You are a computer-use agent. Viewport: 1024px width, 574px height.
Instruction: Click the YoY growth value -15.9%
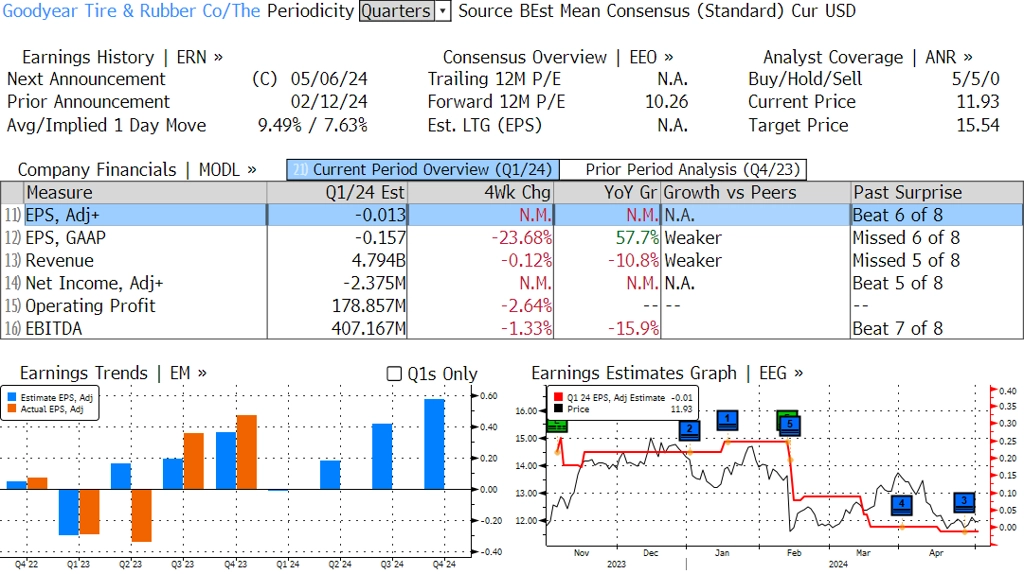(x=633, y=328)
